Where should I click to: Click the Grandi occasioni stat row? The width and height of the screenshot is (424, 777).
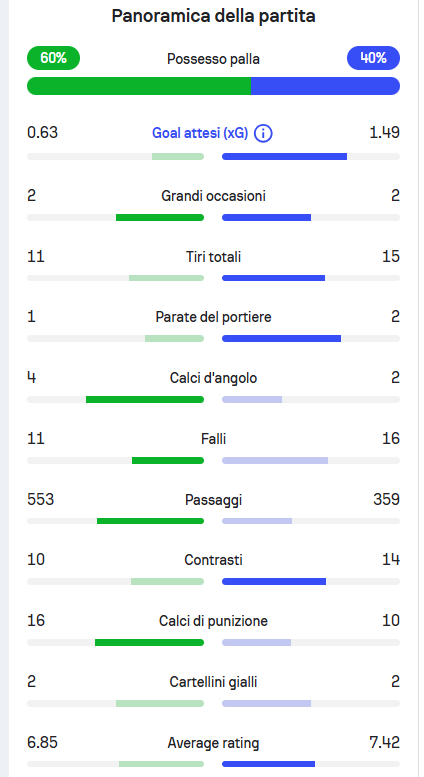pyautogui.click(x=213, y=205)
